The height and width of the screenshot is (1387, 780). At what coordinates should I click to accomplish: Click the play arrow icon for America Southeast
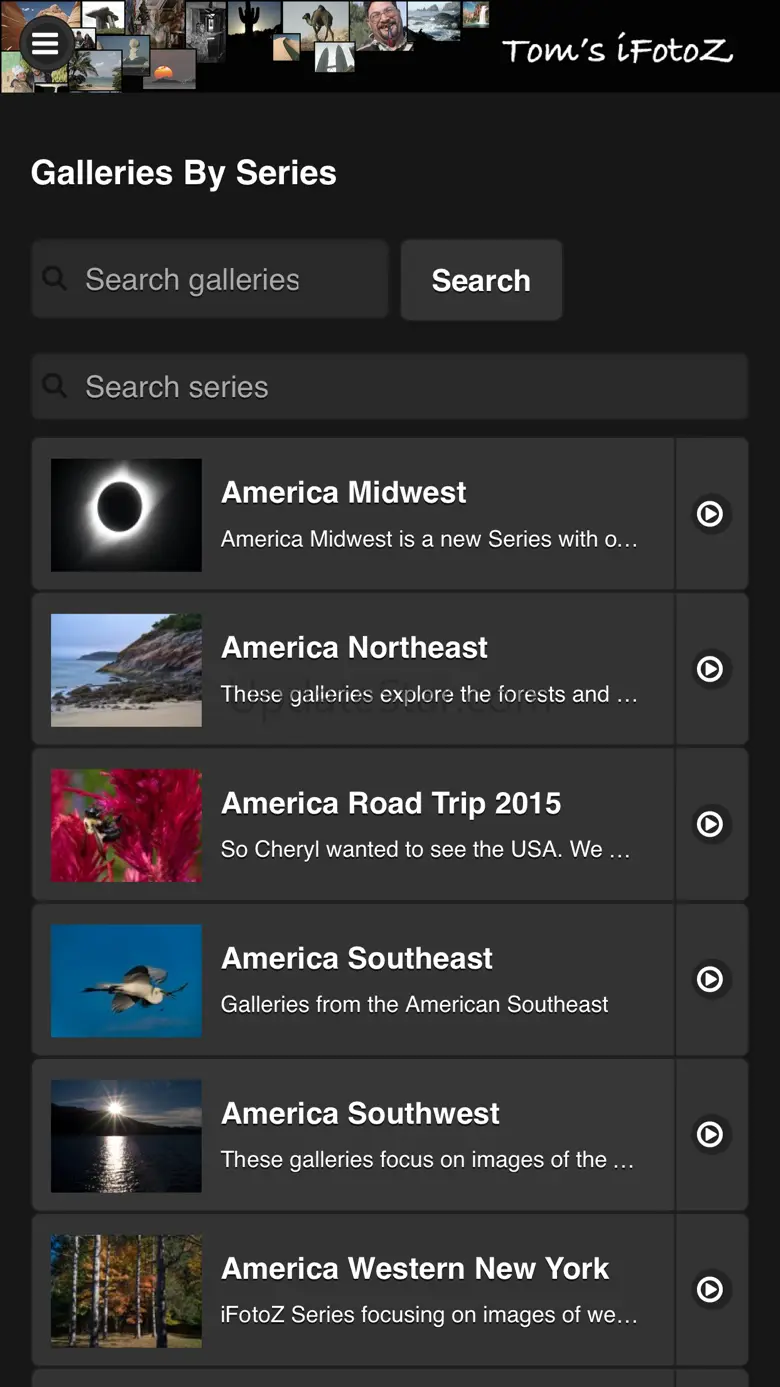click(710, 979)
